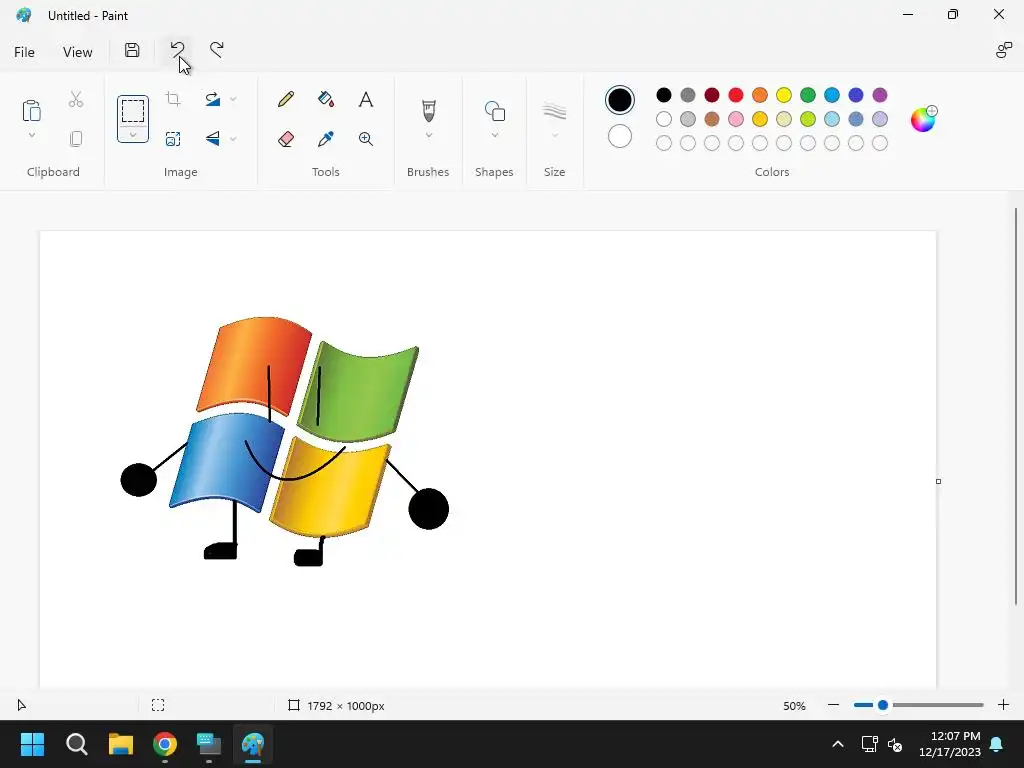1024x768 pixels.
Task: Open the line Size icon
Action: (x=554, y=111)
